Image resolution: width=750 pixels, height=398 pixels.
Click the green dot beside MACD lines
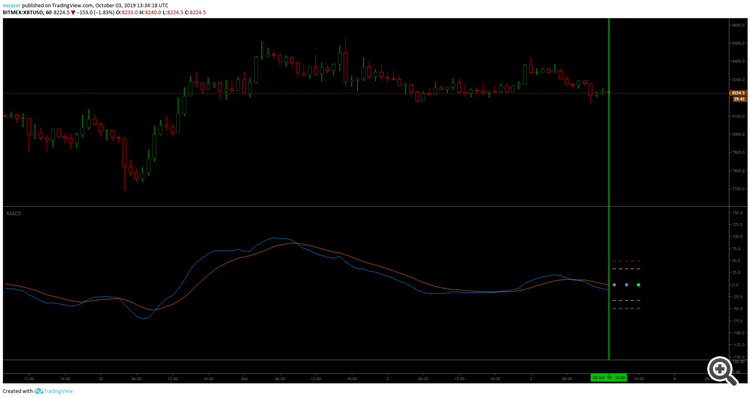tap(639, 285)
